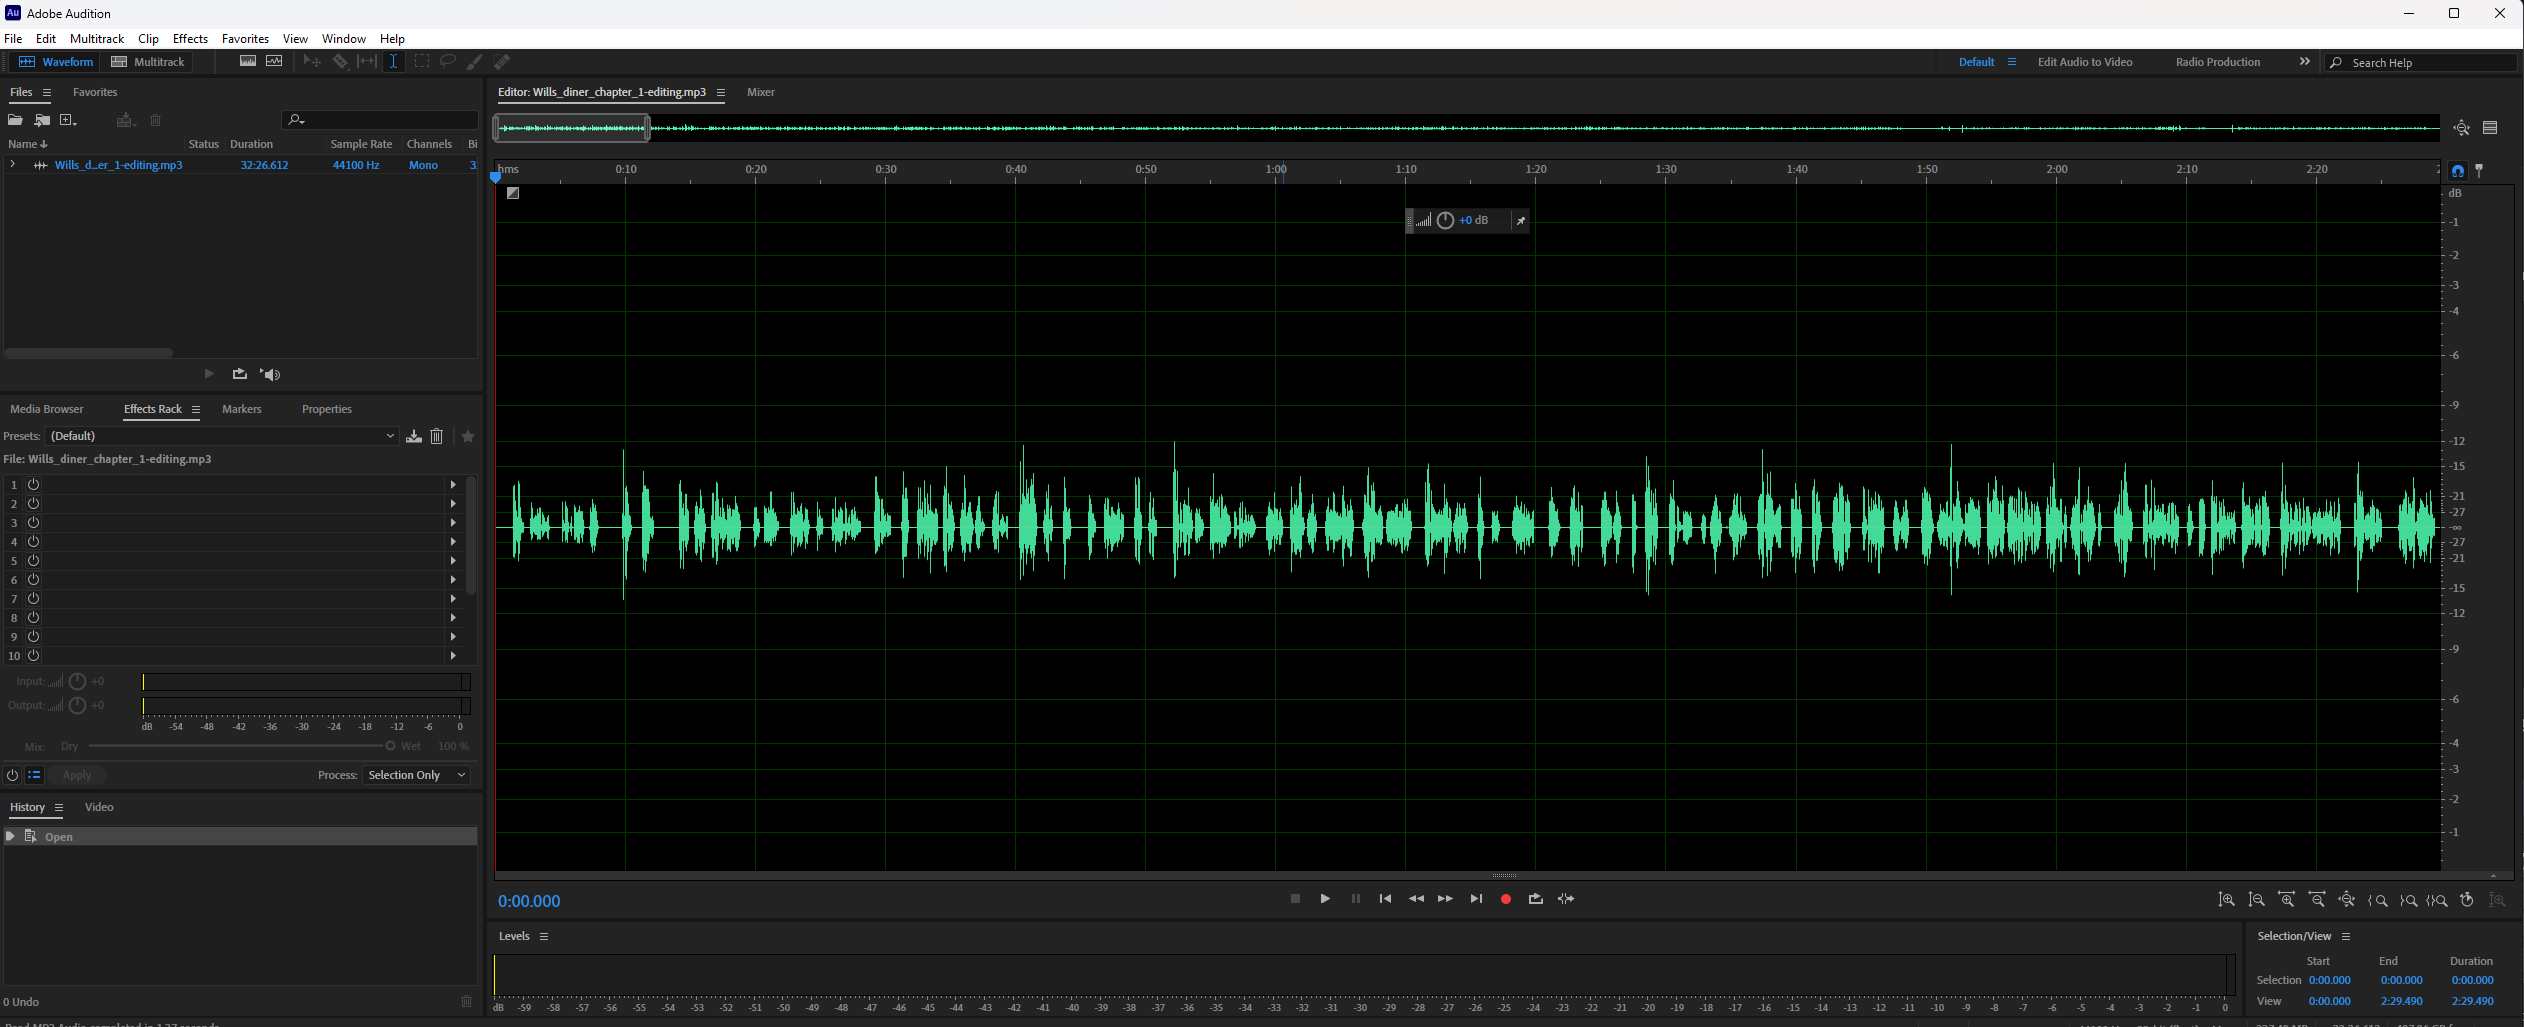Switch to the Markers tab
Image resolution: width=2524 pixels, height=1027 pixels.
[241, 409]
